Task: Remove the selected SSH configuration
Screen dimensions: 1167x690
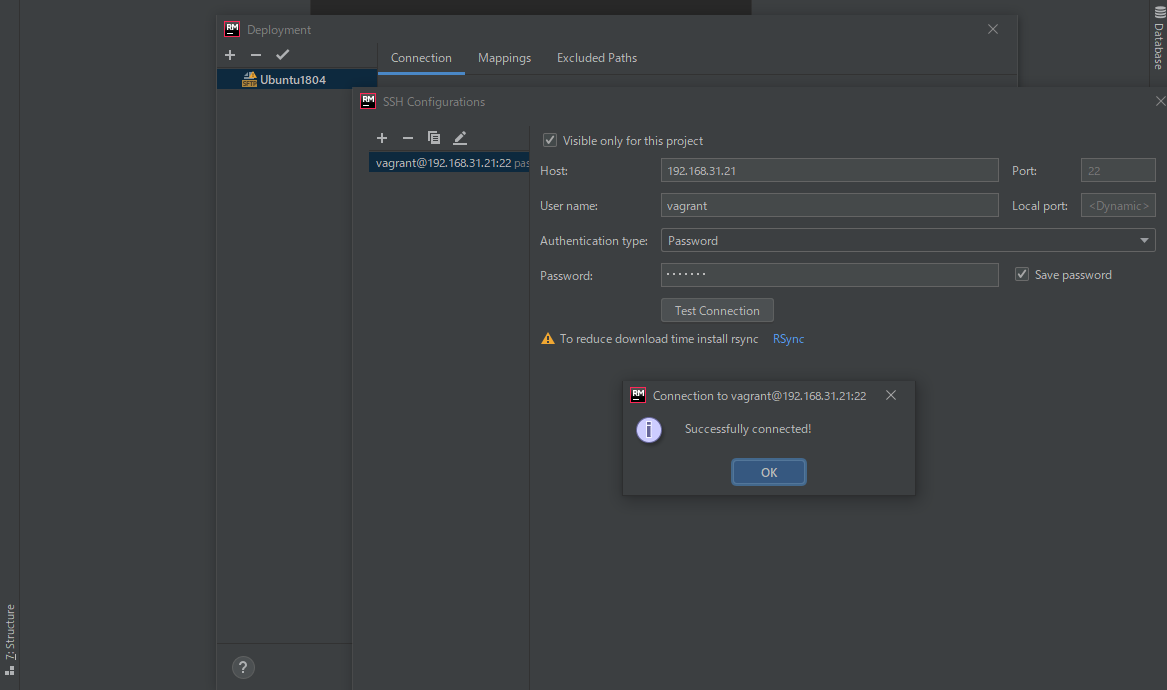Action: (408, 138)
